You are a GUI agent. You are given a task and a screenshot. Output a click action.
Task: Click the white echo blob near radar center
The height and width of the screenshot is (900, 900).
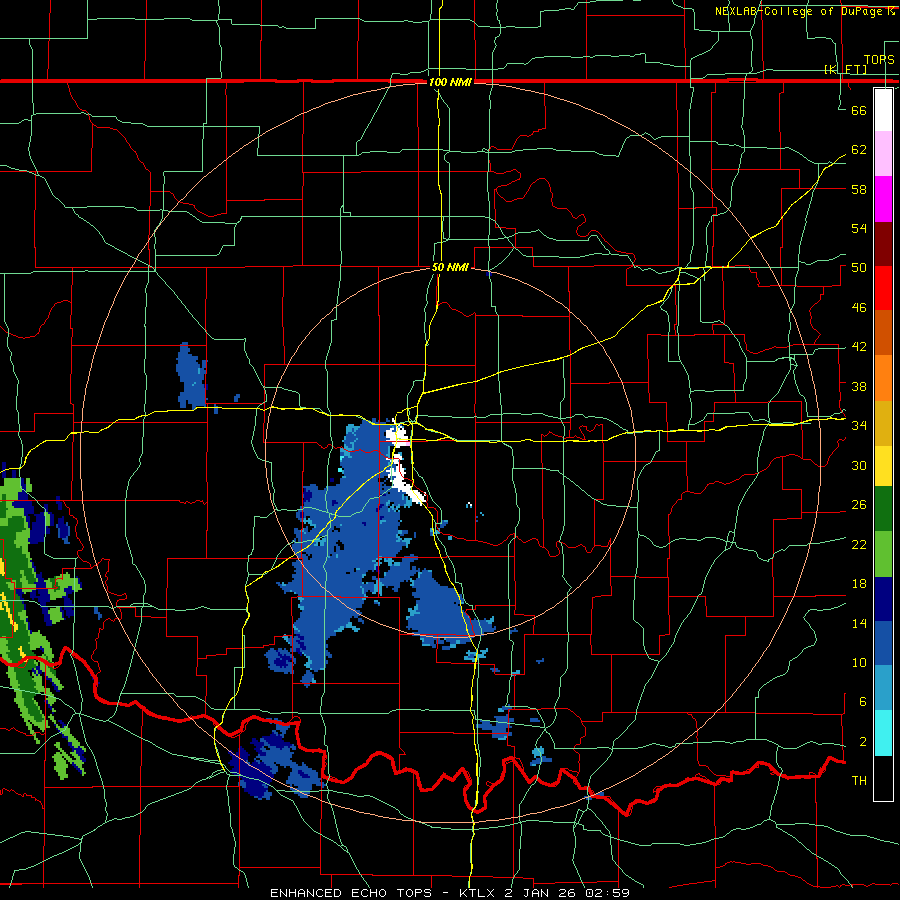click(x=404, y=459)
